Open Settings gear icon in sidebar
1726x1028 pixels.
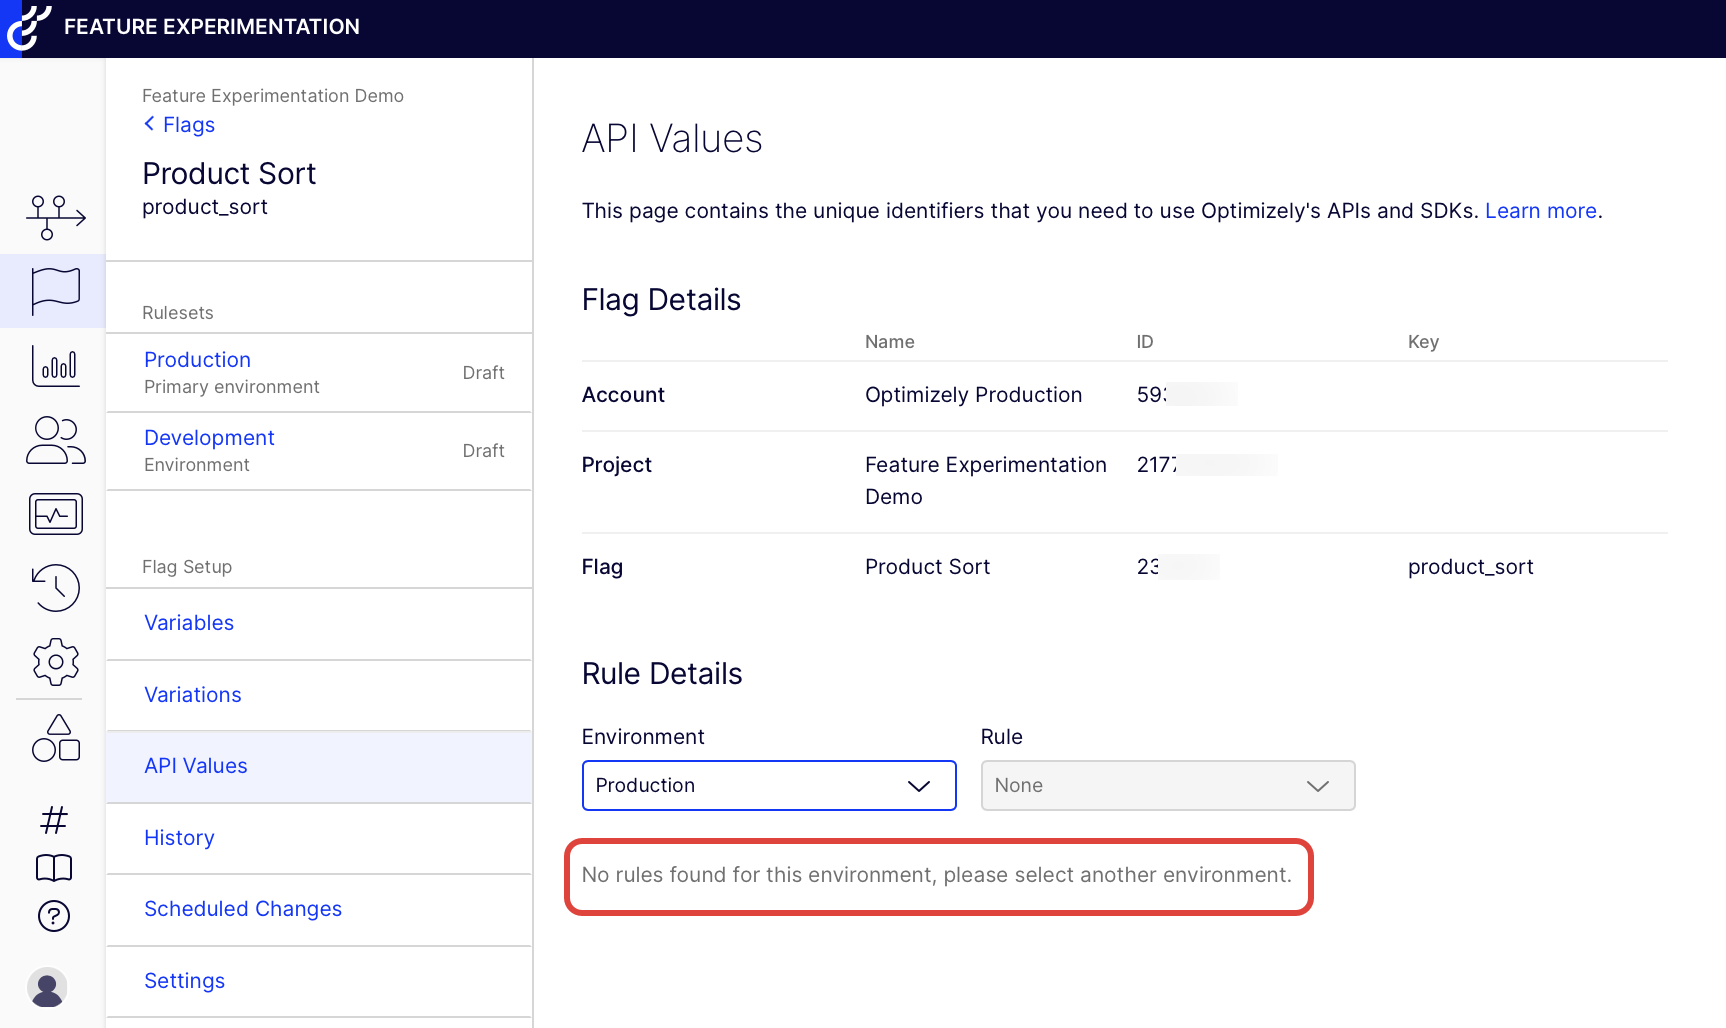click(x=55, y=661)
